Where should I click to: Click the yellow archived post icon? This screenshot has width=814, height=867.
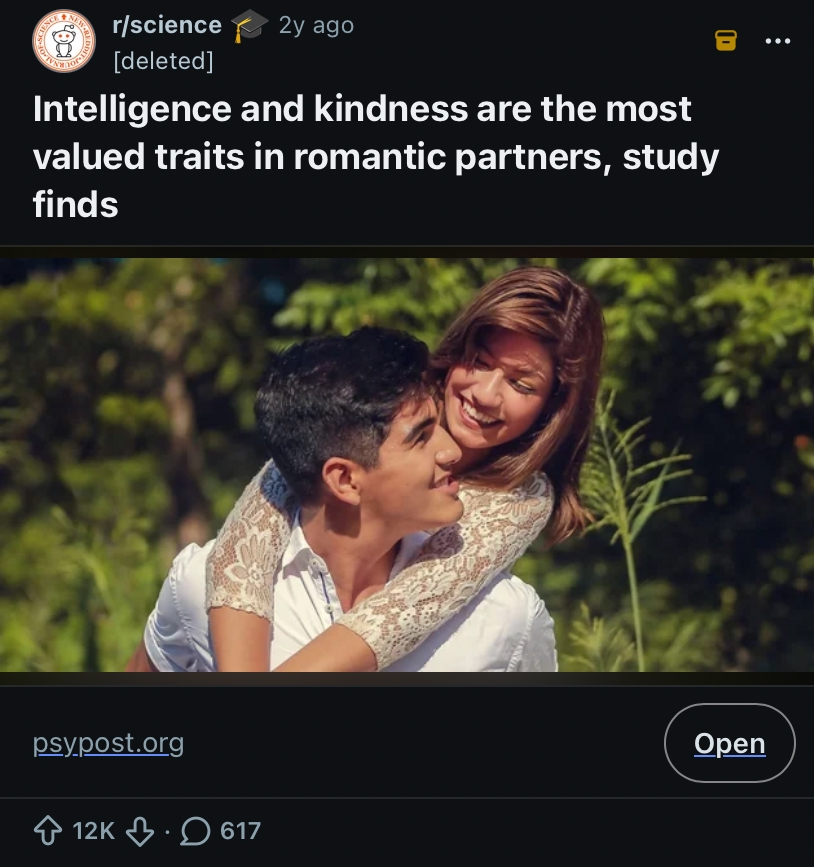tap(726, 40)
